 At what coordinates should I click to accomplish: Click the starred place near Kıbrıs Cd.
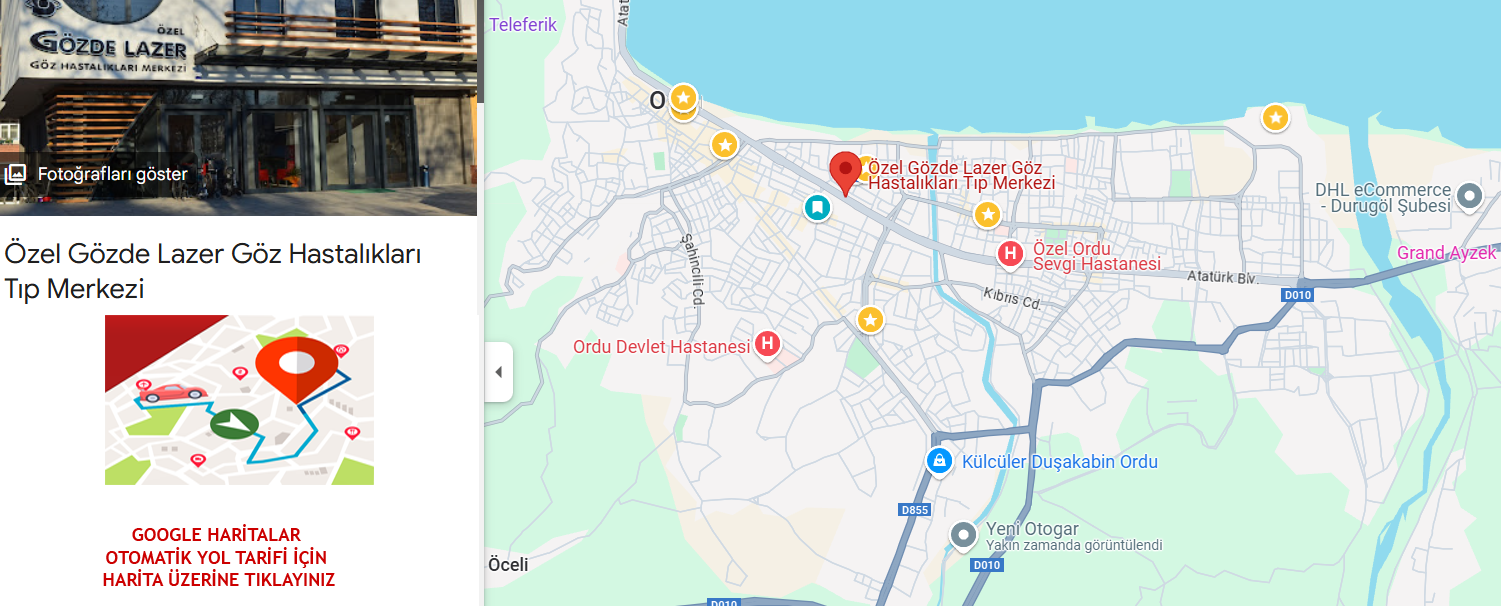871,320
